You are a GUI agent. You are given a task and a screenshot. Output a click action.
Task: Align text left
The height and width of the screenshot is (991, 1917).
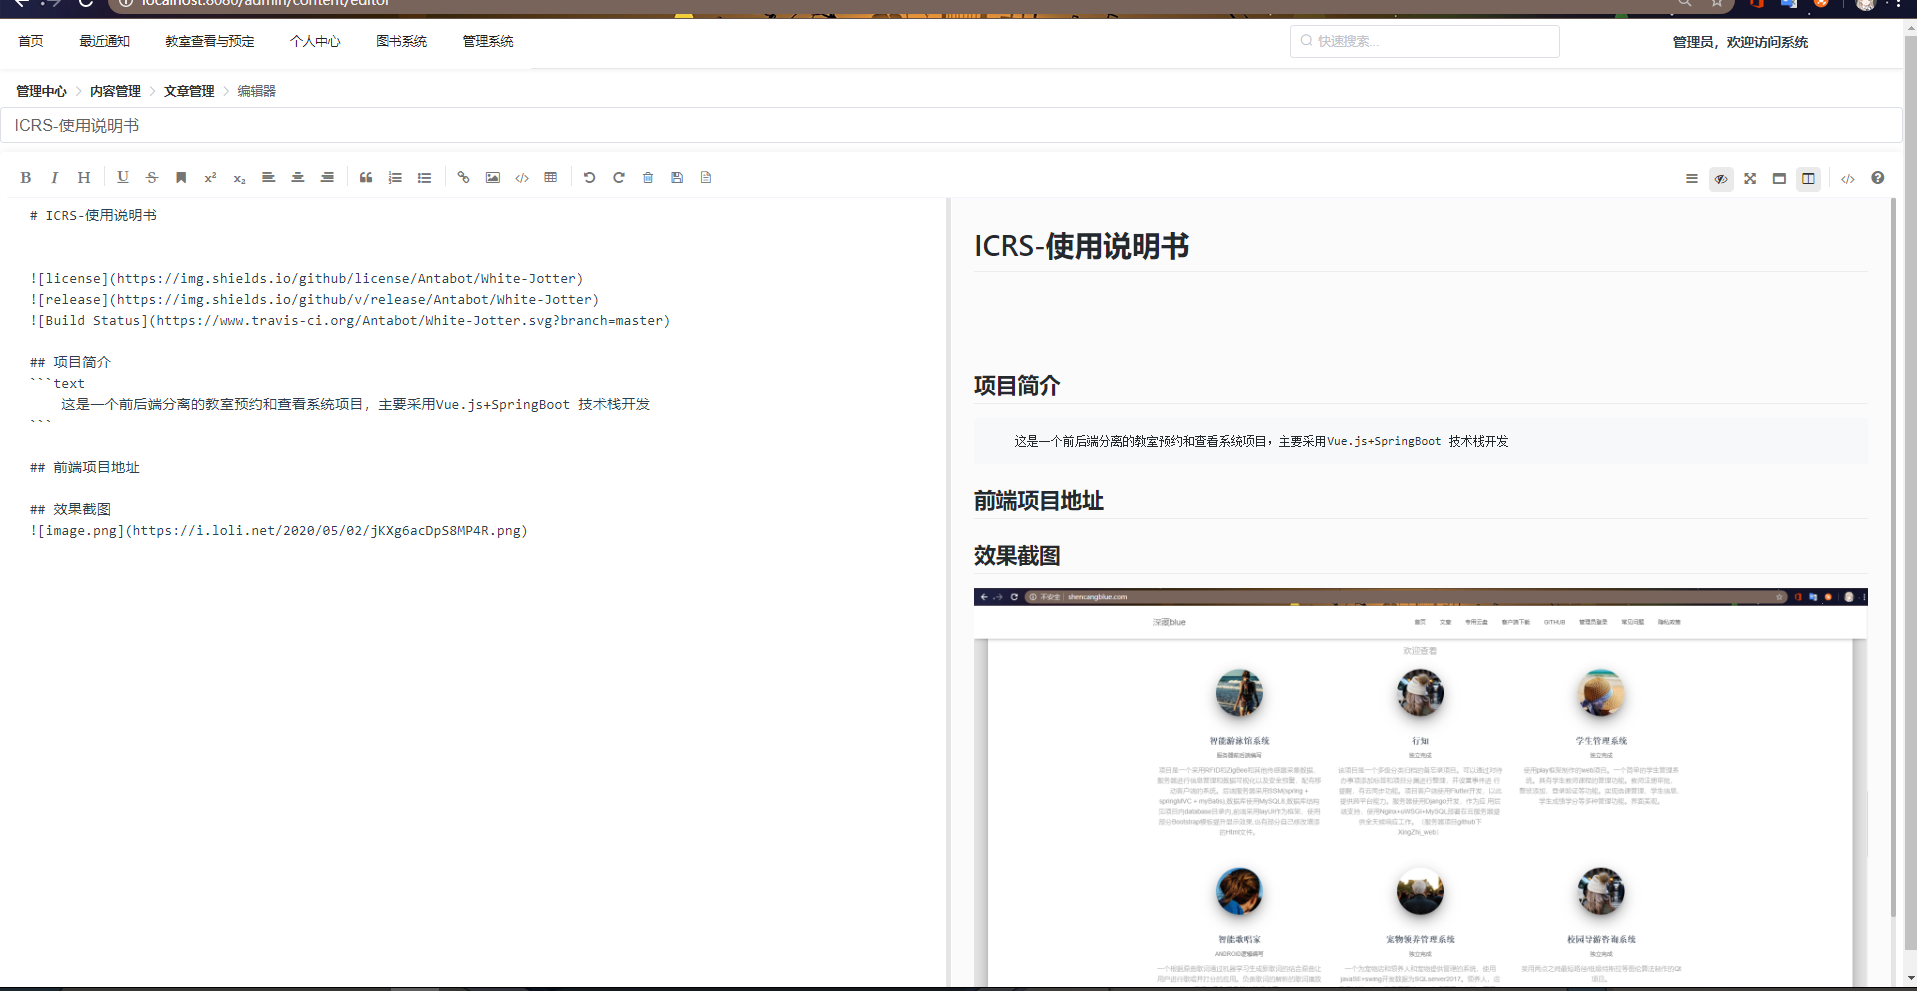click(x=268, y=178)
